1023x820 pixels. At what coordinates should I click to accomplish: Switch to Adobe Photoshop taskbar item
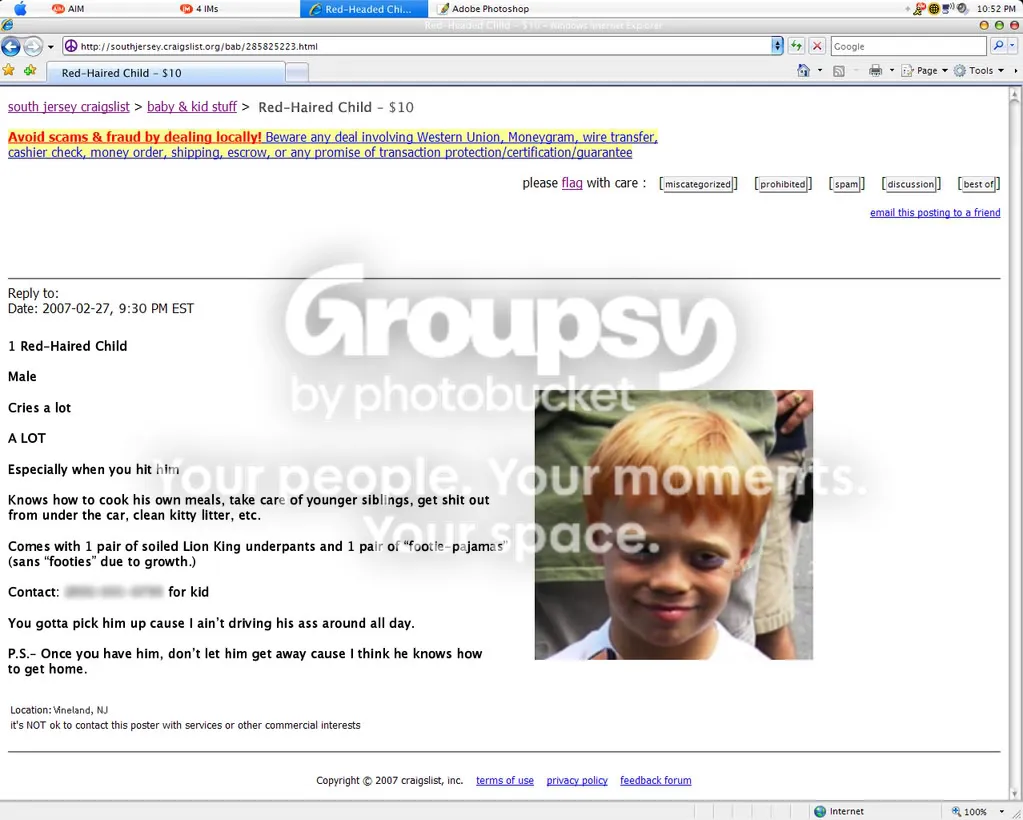coord(483,8)
